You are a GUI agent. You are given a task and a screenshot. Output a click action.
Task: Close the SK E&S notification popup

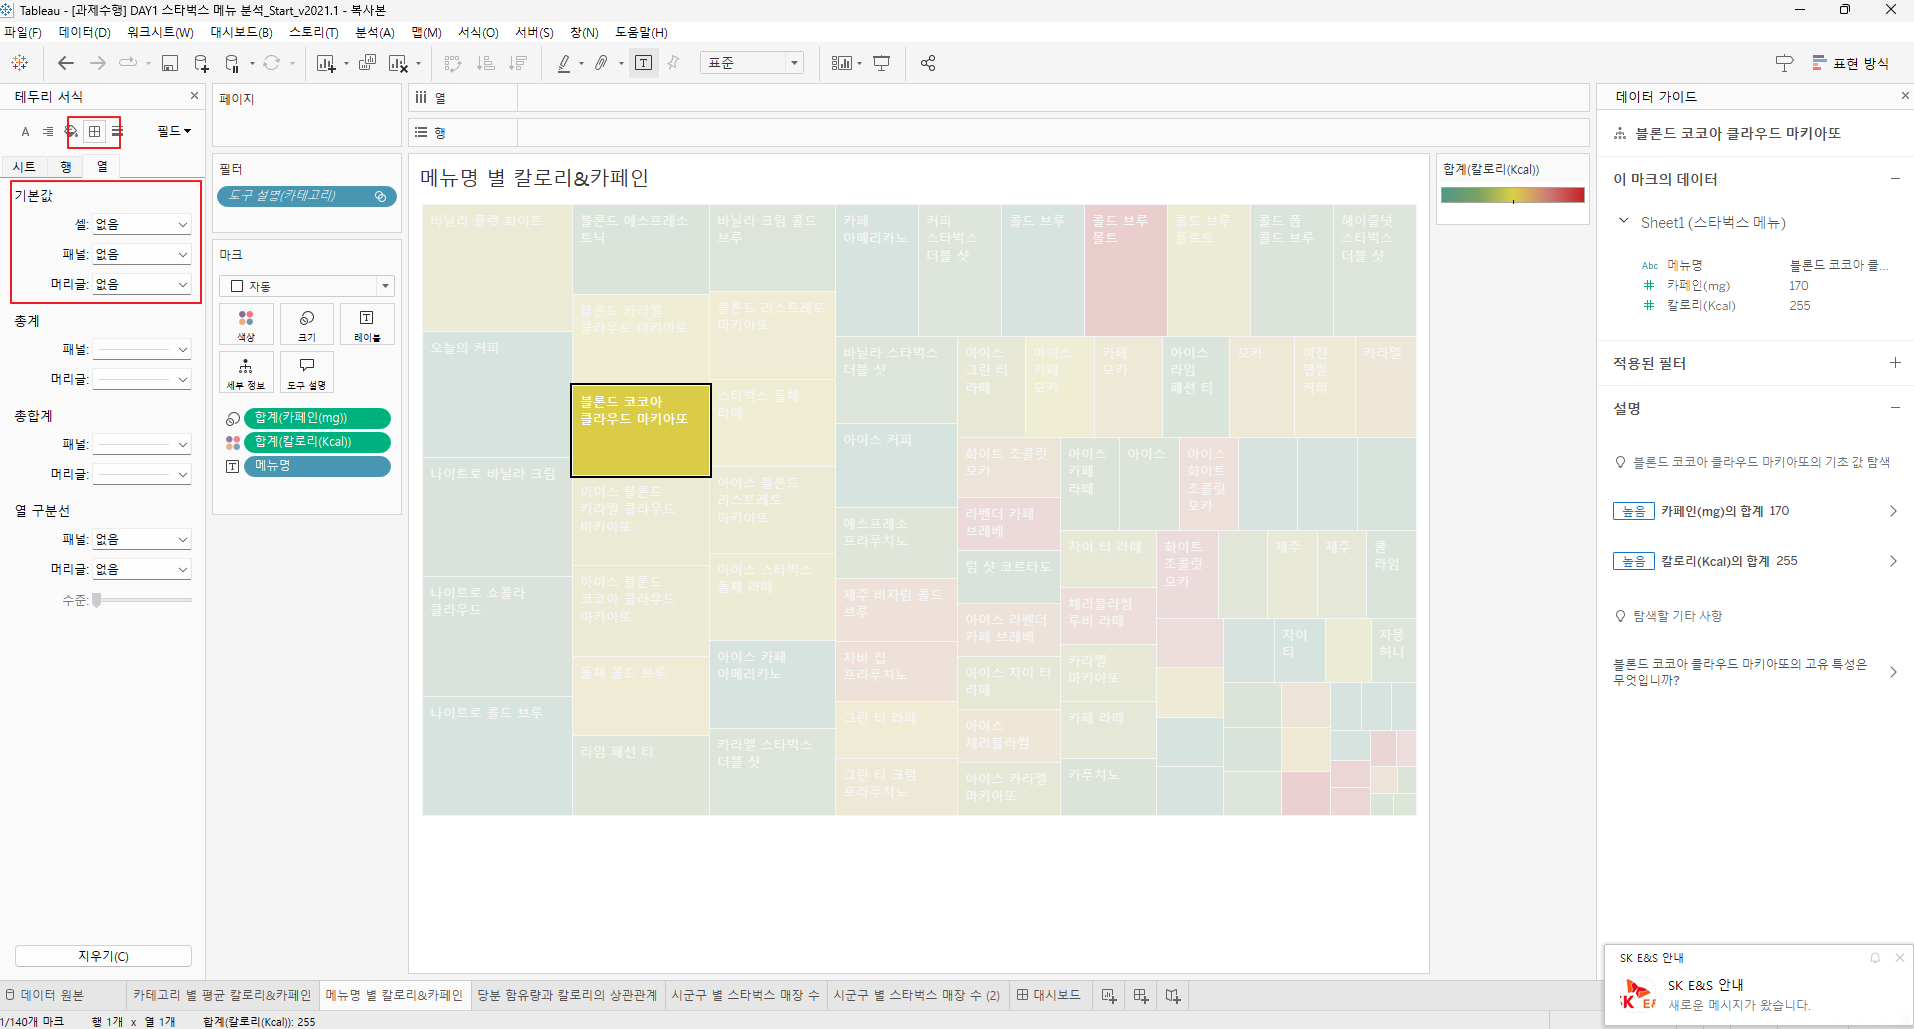(1899, 957)
